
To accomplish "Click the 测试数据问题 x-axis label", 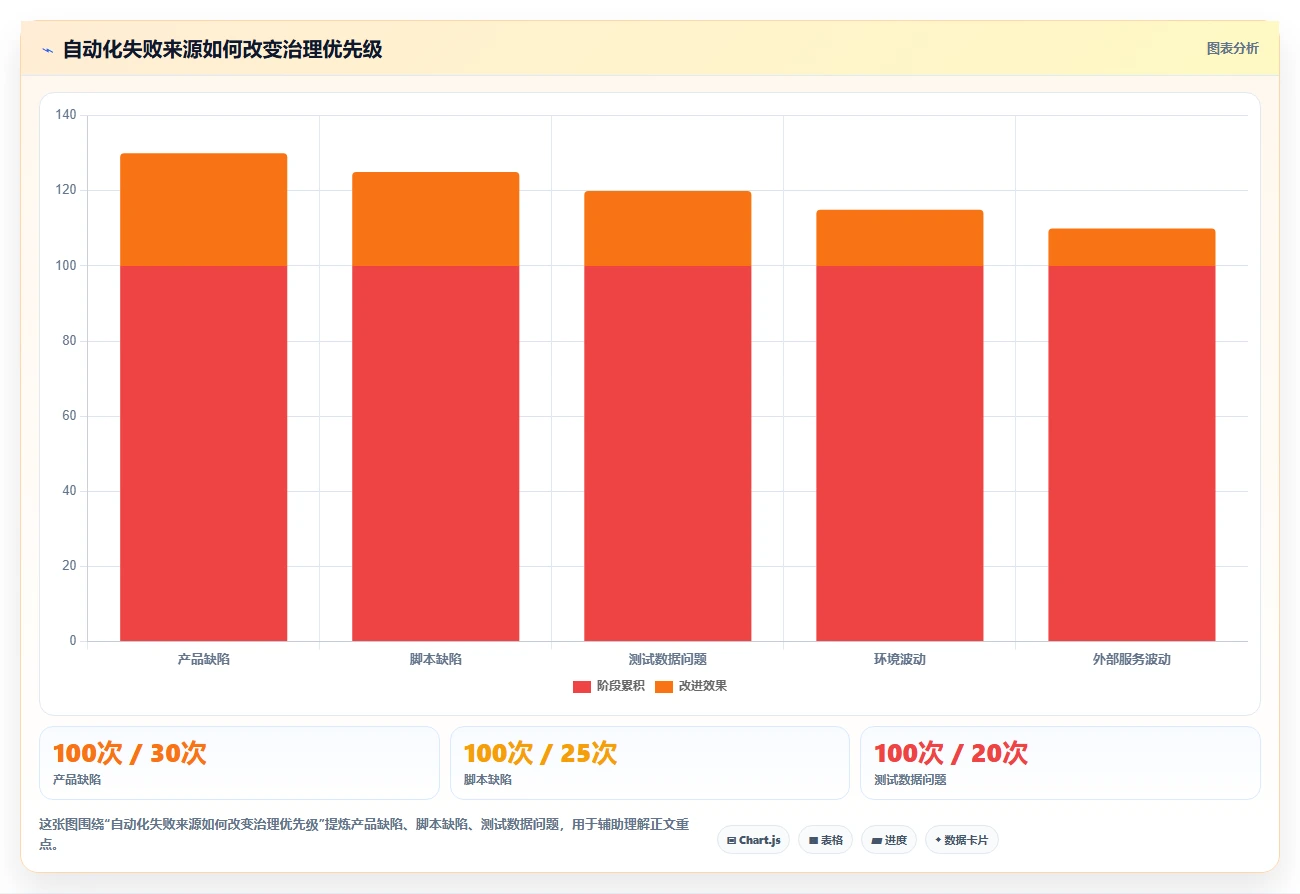I will coord(668,660).
